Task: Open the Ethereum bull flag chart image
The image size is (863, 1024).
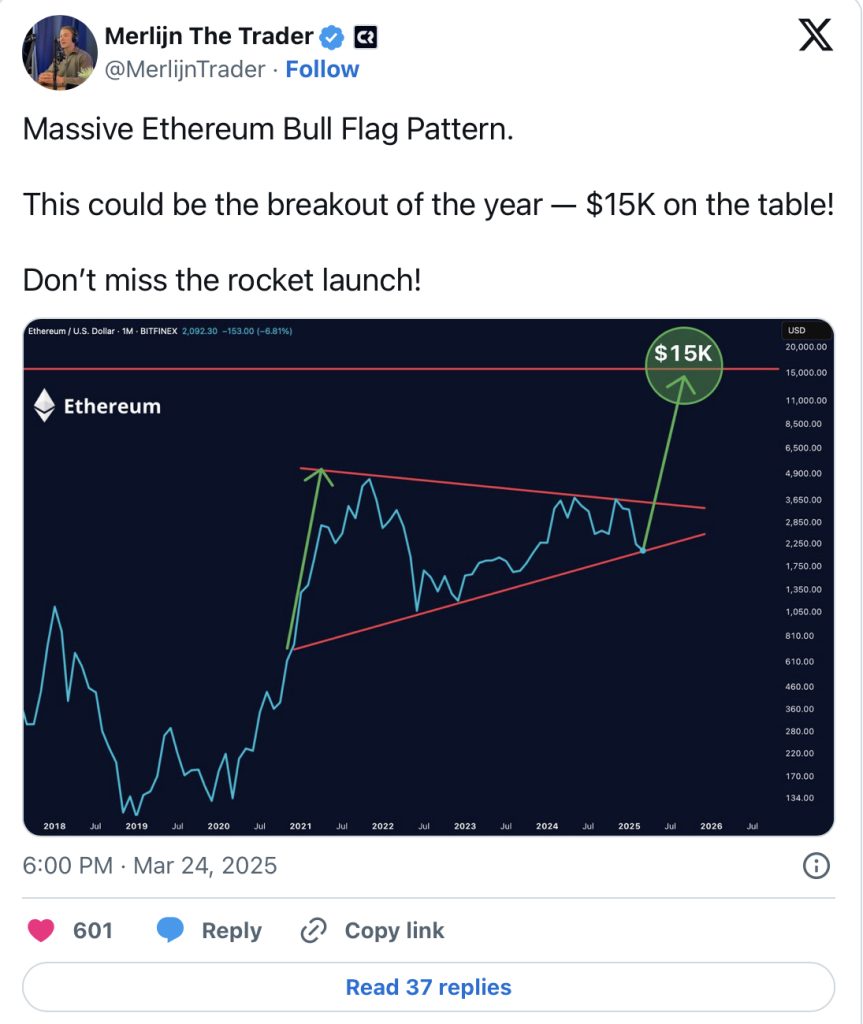Action: coord(429,577)
